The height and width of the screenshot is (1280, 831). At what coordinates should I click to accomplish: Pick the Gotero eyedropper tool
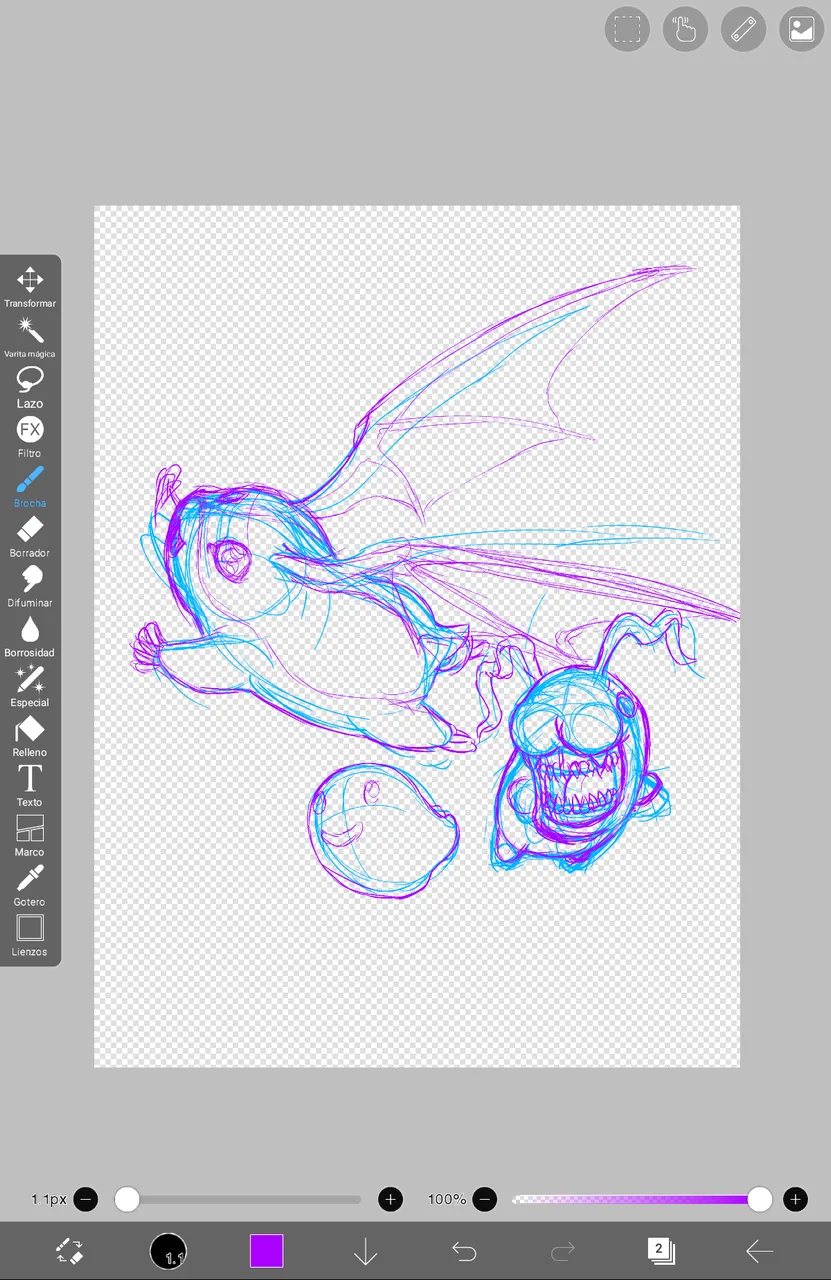(30, 886)
